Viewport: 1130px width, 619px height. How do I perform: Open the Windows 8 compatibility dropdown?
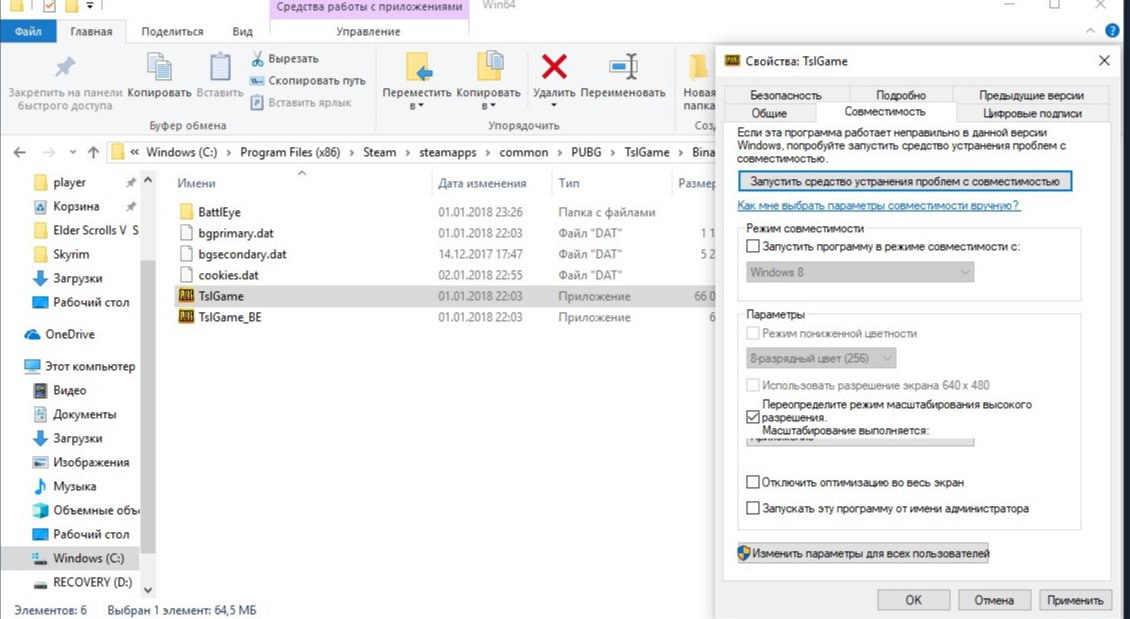click(860, 272)
